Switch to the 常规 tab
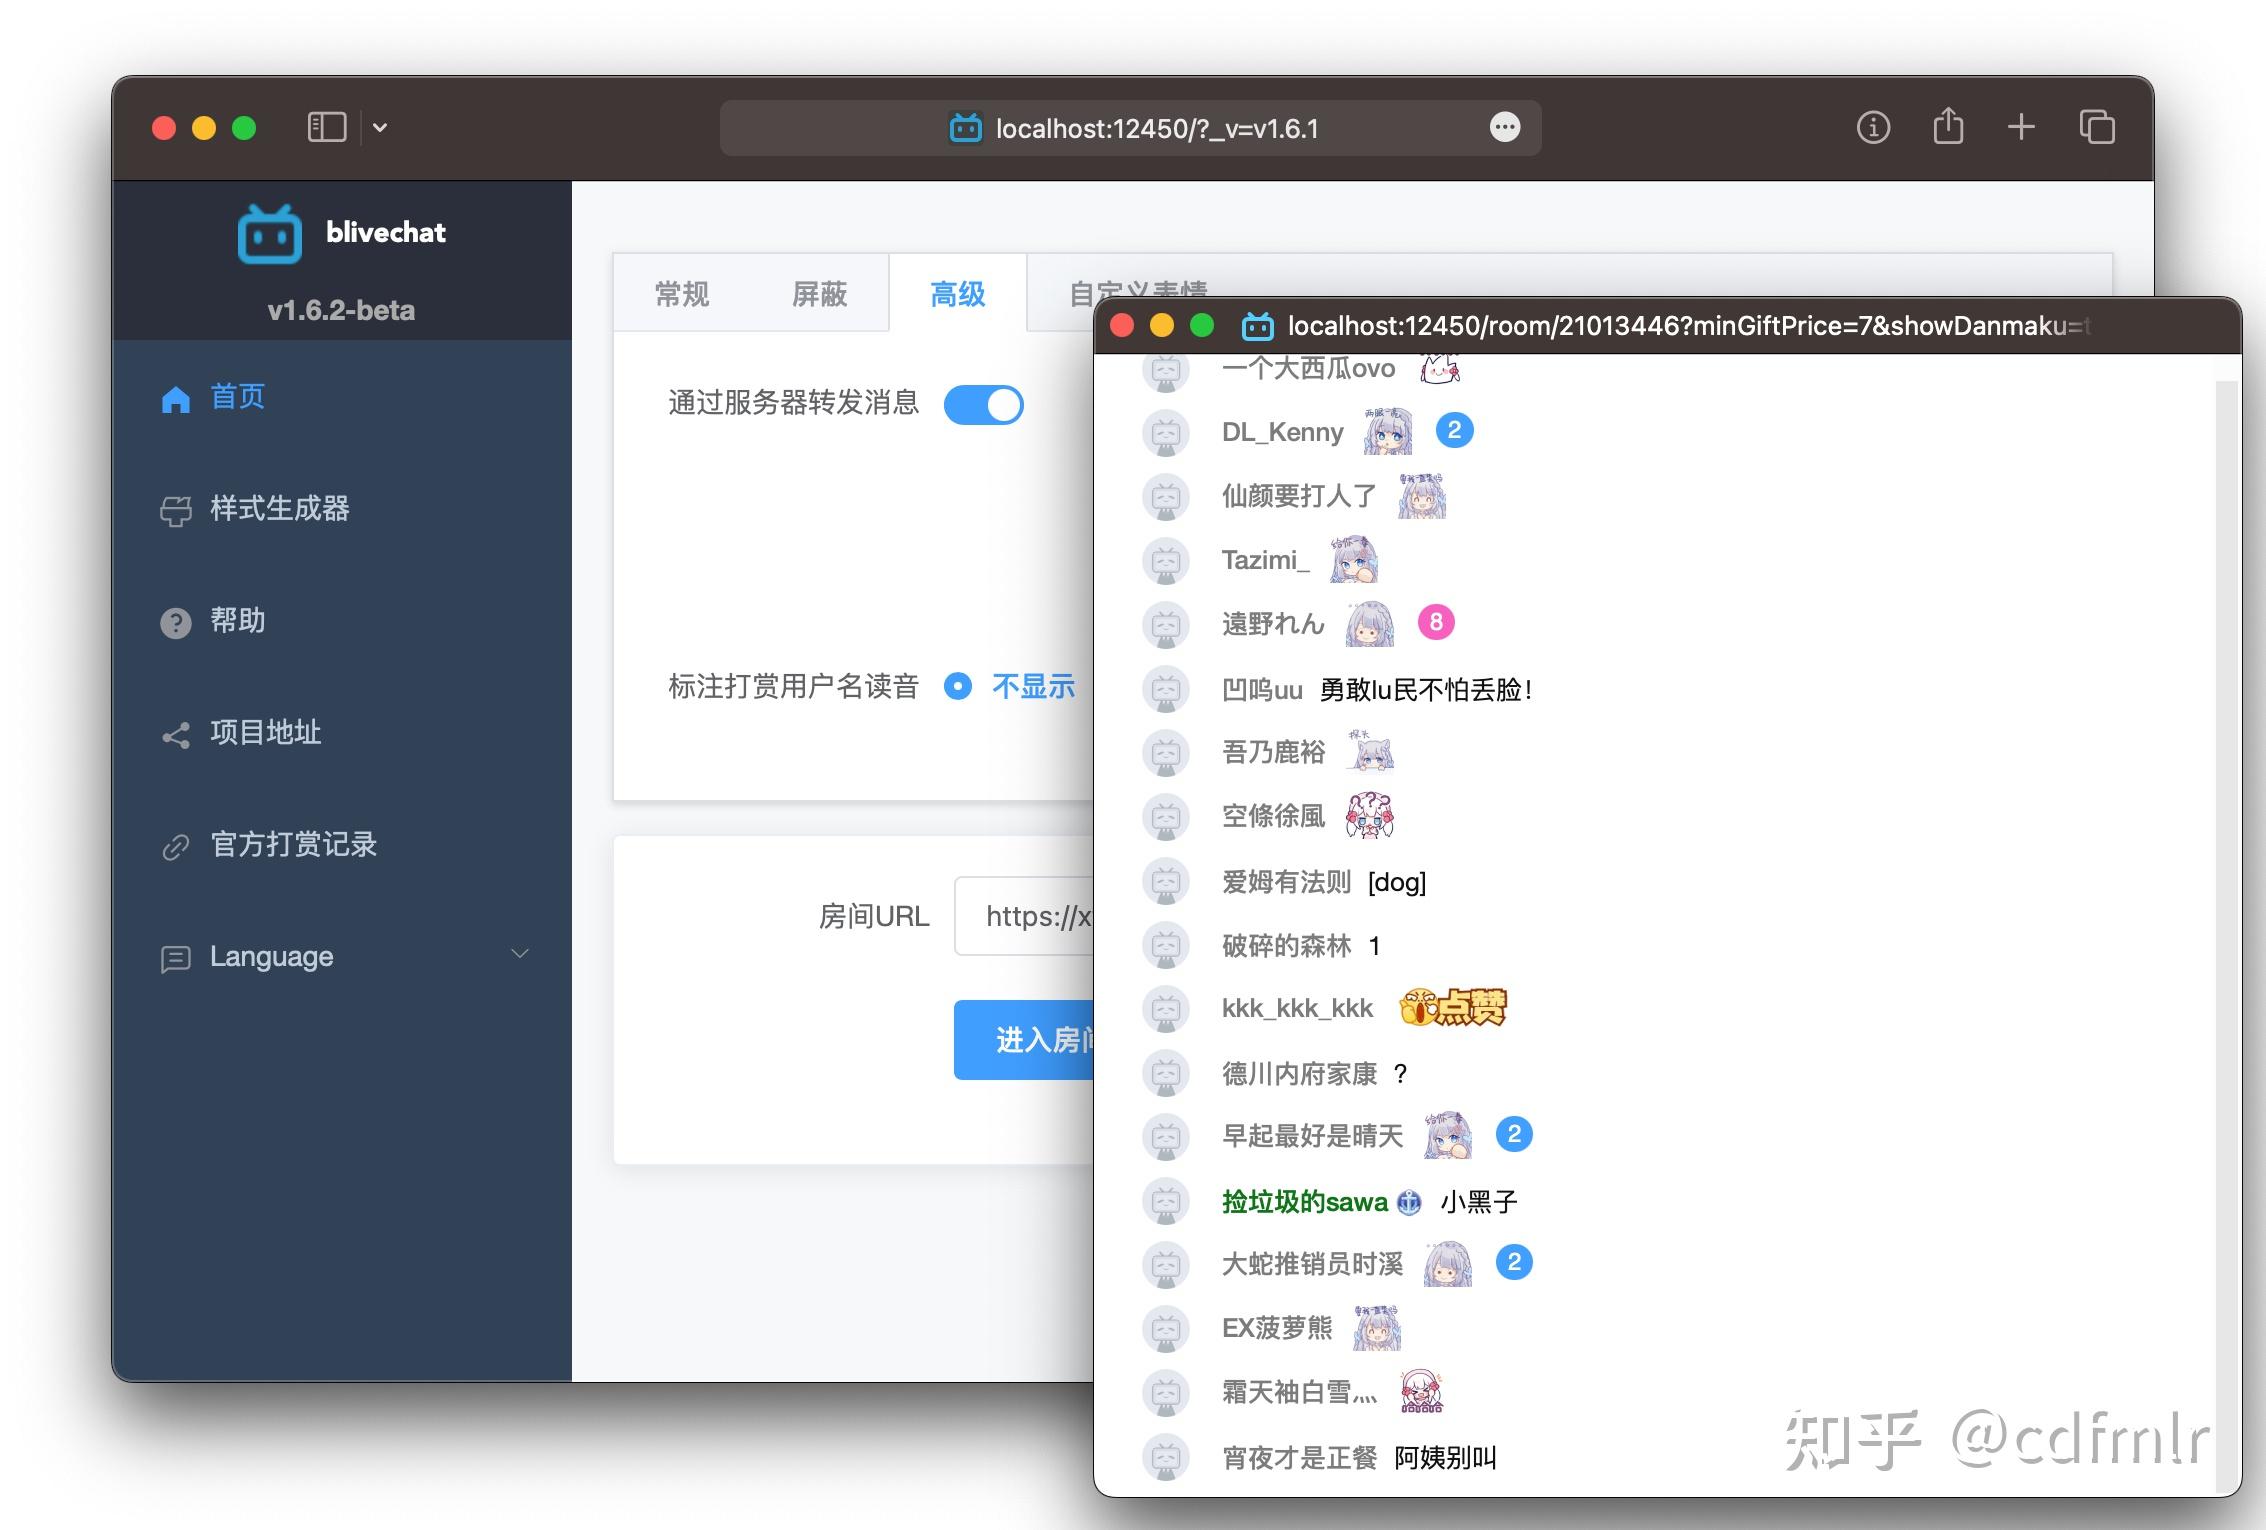 [x=682, y=294]
